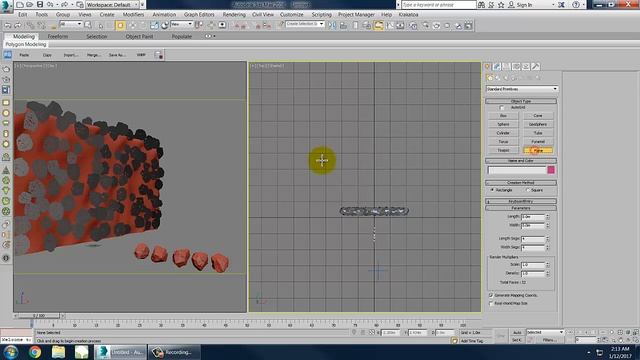Image resolution: width=640 pixels, height=360 pixels.
Task: Click the Recording app in taskbar
Action: [x=173, y=352]
